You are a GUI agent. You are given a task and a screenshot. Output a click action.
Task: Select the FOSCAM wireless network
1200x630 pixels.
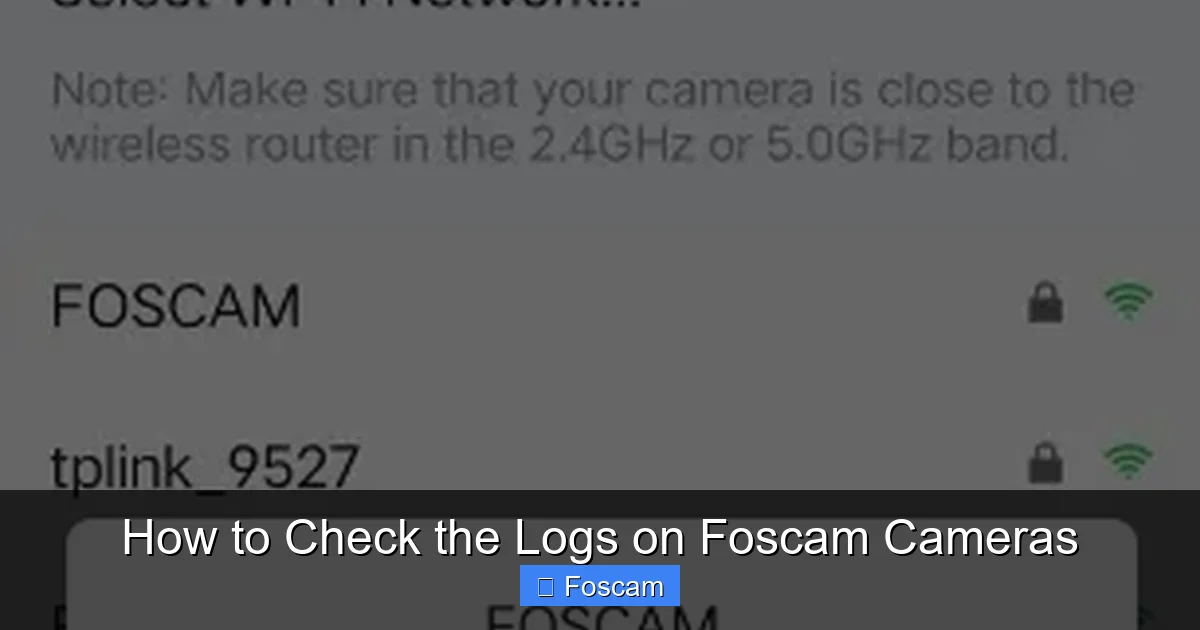coord(400,303)
